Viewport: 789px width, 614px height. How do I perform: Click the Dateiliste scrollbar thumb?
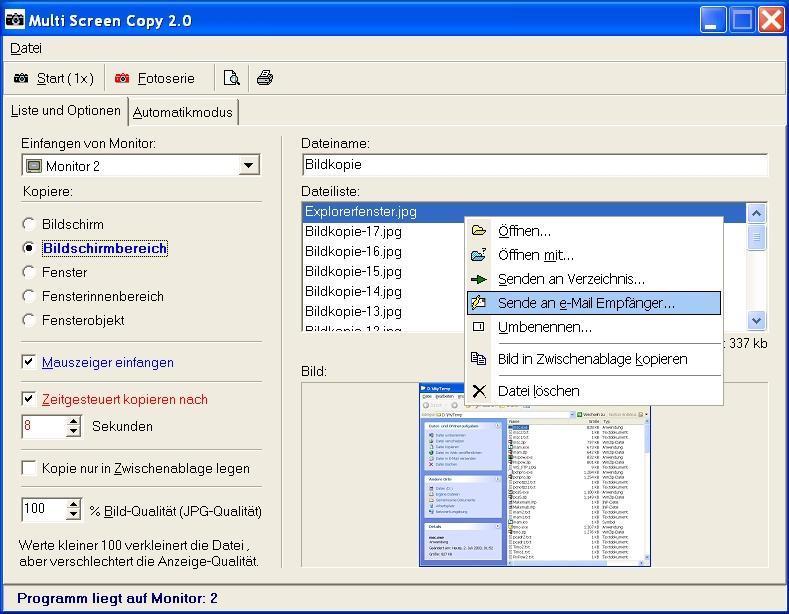click(756, 237)
